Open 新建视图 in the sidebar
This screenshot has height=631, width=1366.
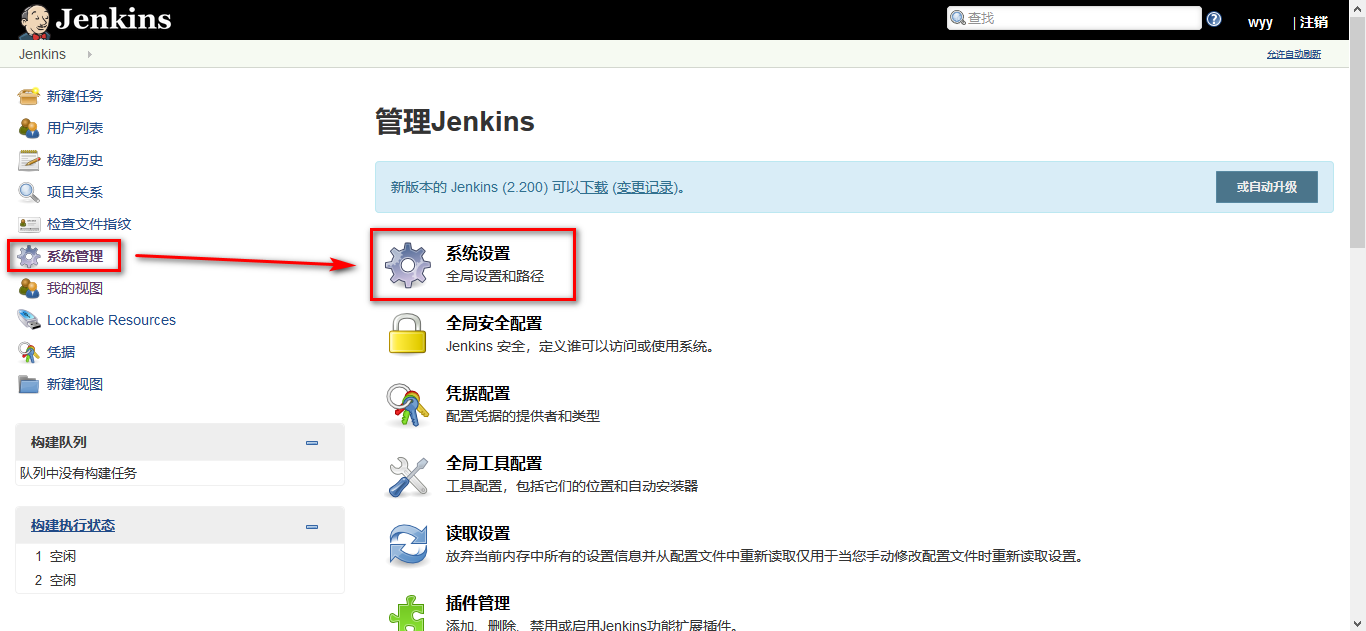[75, 384]
